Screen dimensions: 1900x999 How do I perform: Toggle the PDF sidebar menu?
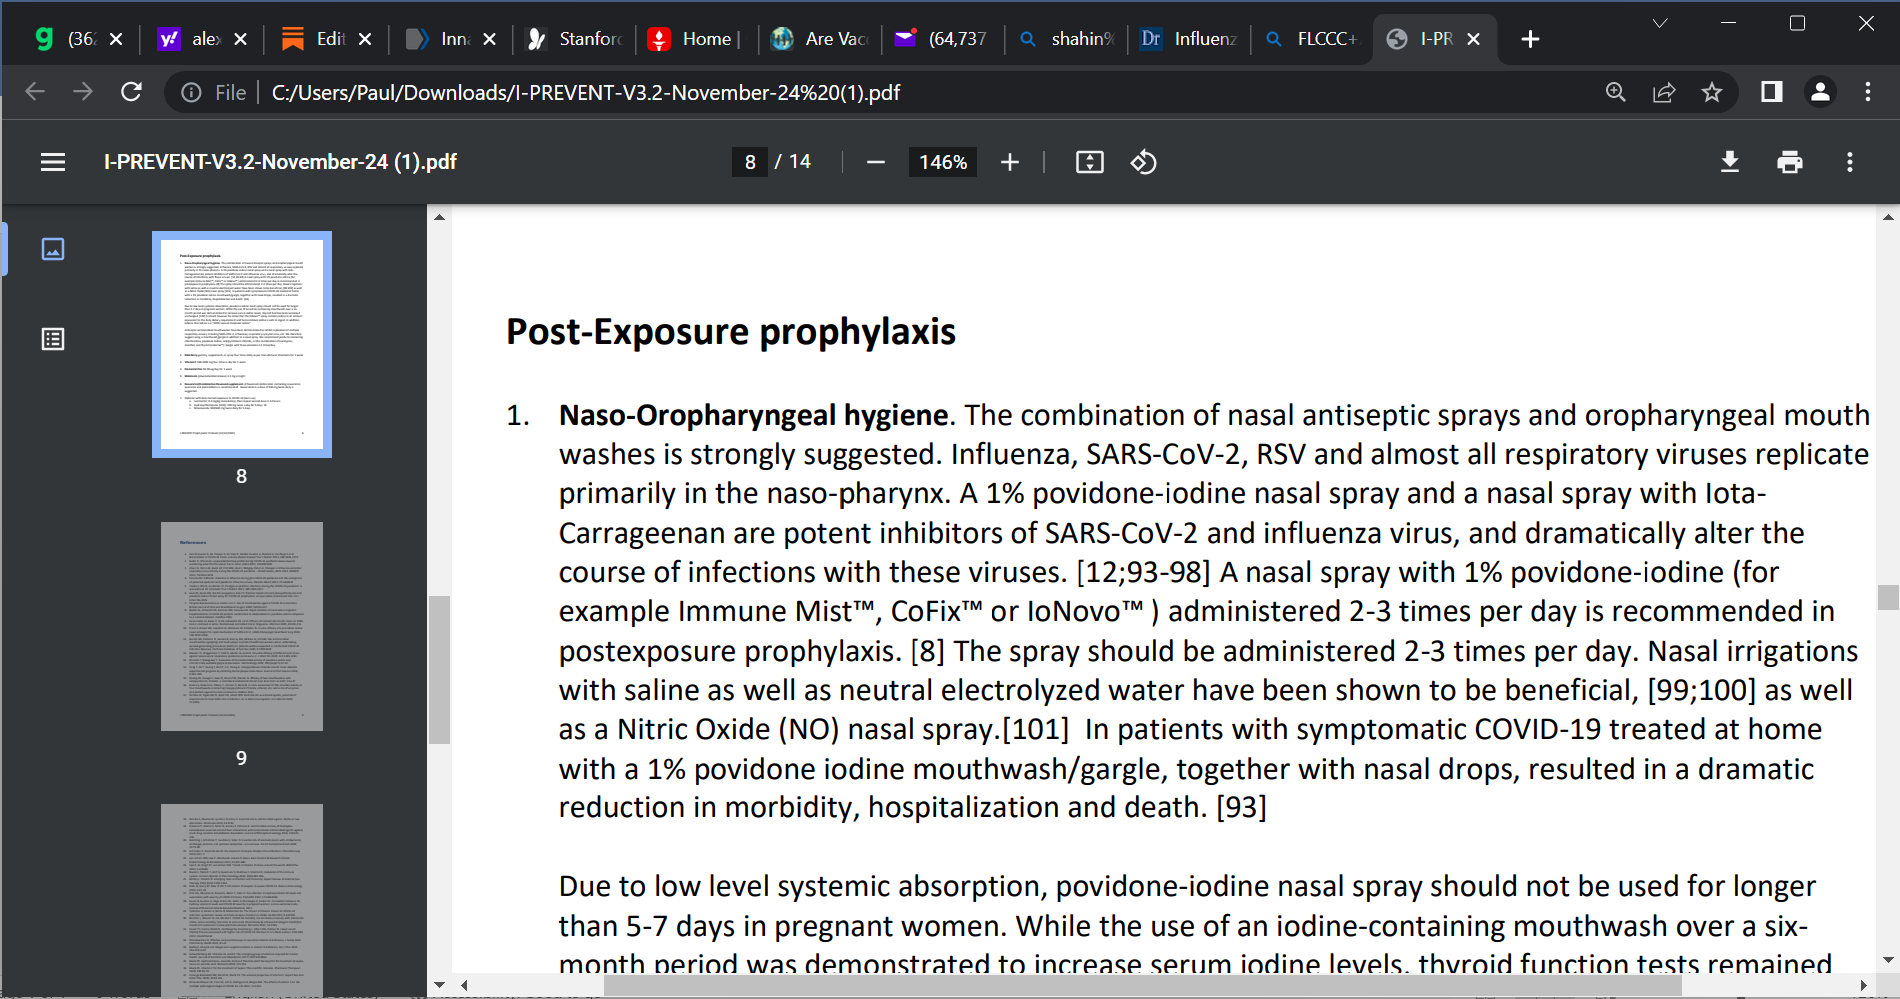(53, 162)
